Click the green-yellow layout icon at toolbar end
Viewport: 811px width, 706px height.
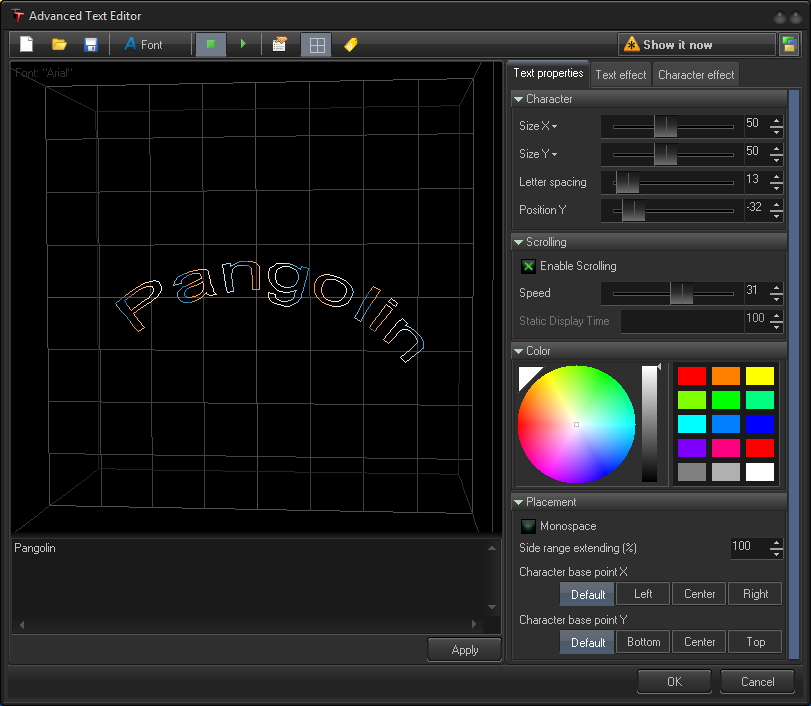789,44
